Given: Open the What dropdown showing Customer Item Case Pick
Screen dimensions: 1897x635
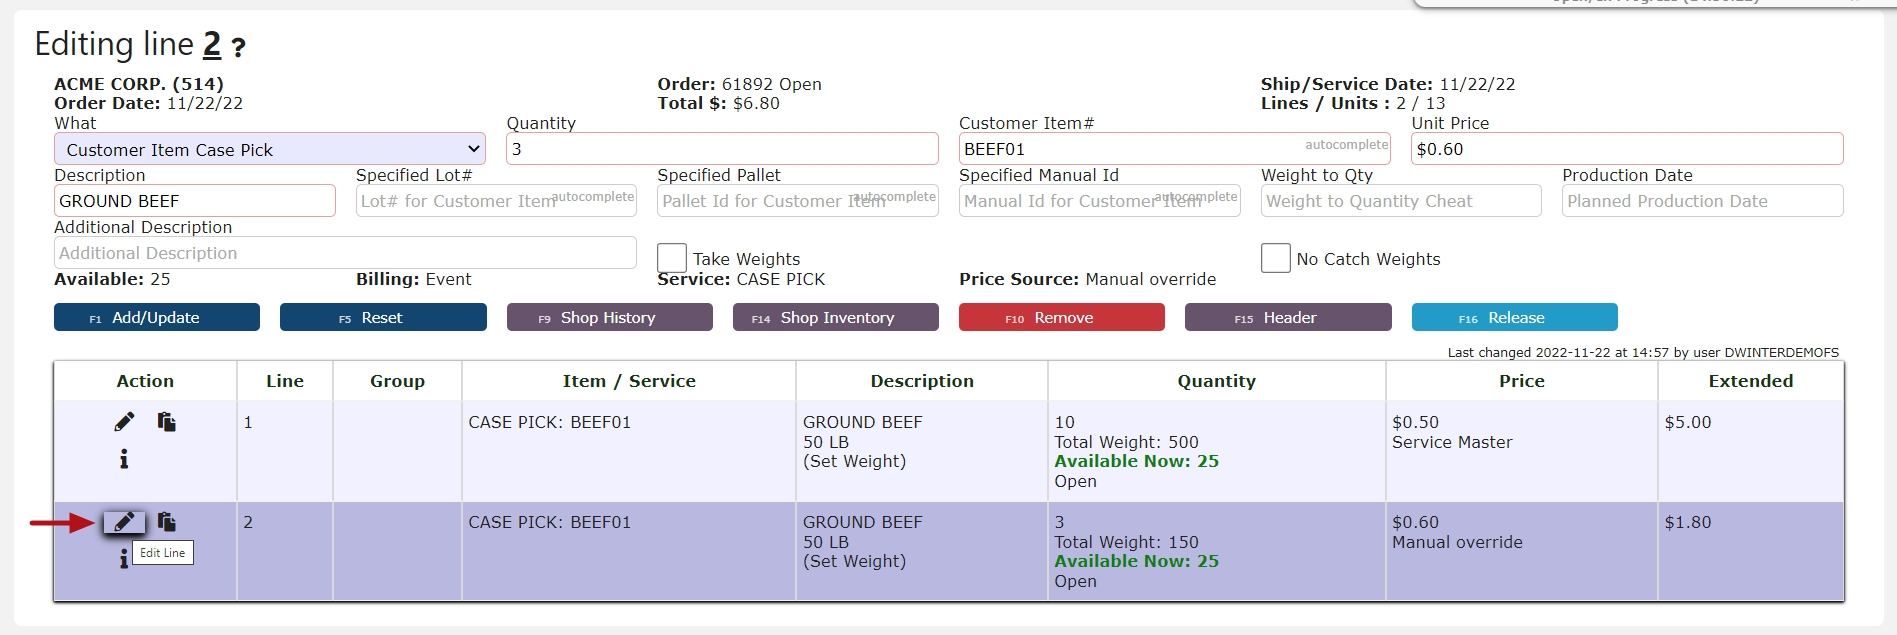Looking at the screenshot, I should tap(269, 149).
